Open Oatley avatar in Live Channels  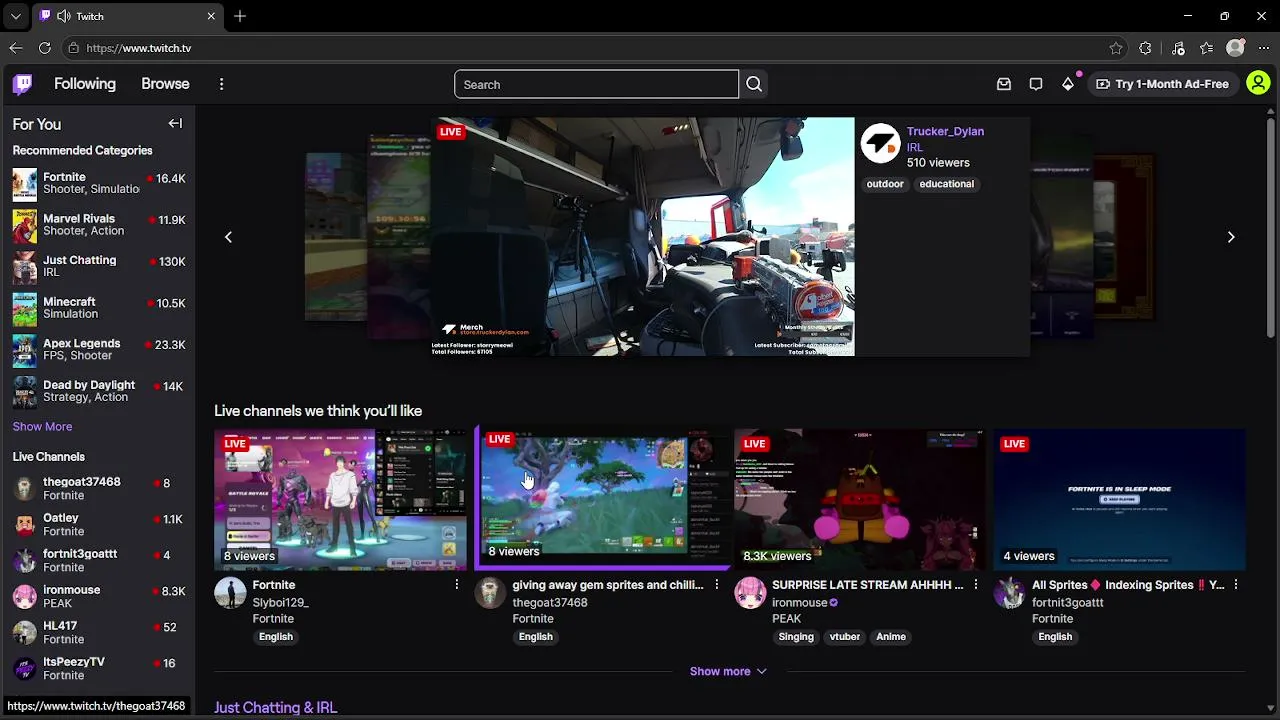[25, 524]
